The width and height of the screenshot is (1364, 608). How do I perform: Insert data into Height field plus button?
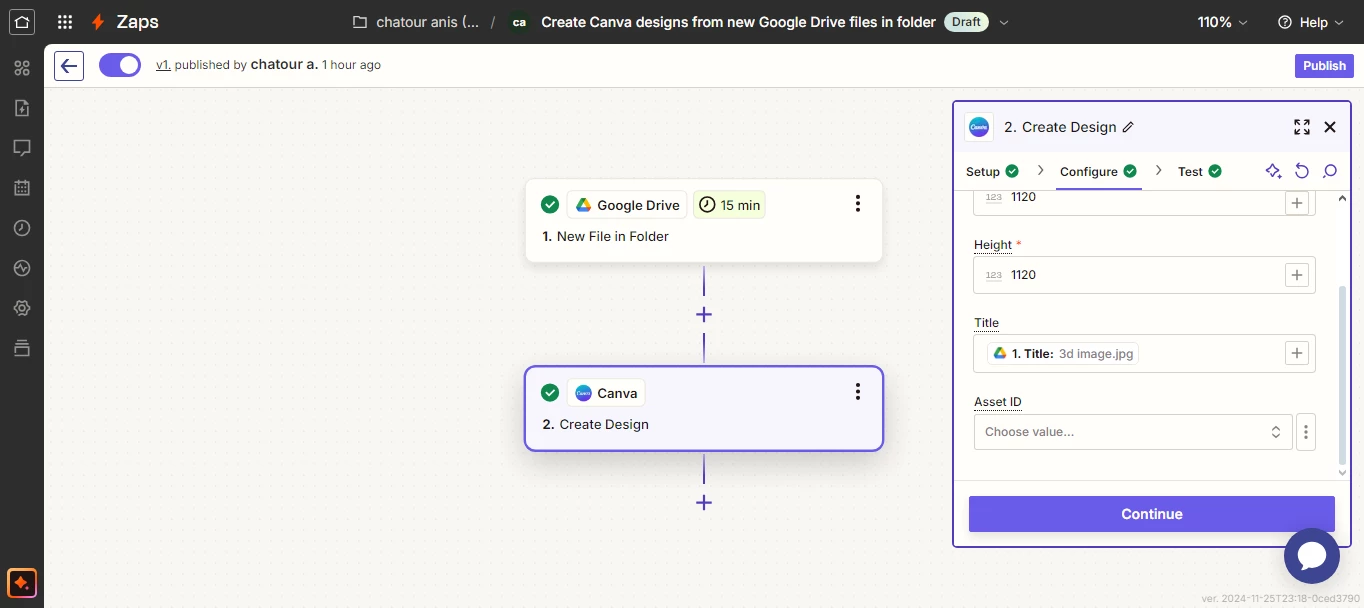click(1297, 275)
